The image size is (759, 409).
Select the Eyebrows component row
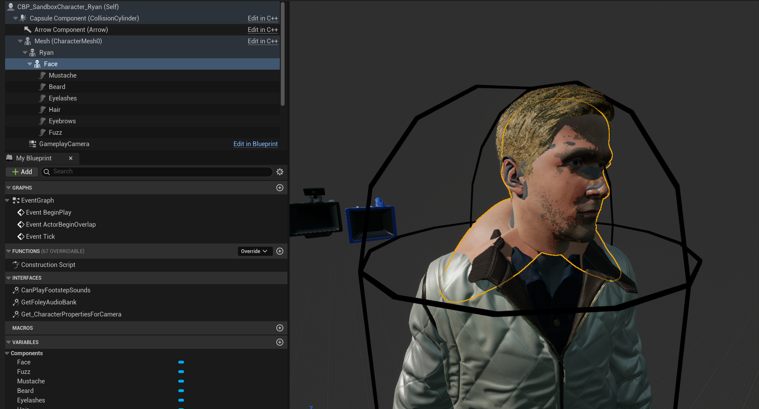(x=142, y=121)
